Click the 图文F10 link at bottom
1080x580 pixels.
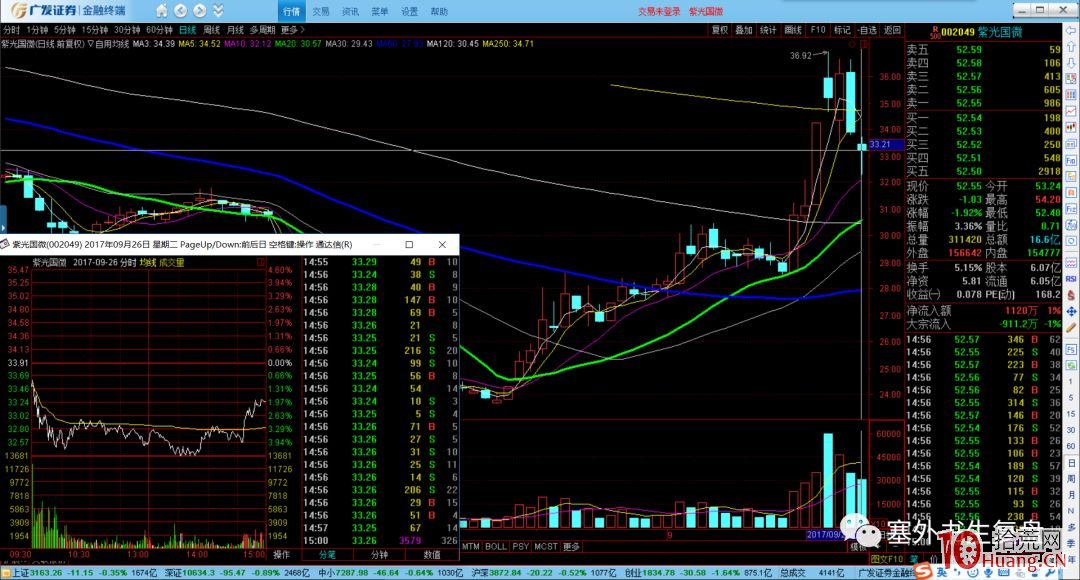[886, 559]
